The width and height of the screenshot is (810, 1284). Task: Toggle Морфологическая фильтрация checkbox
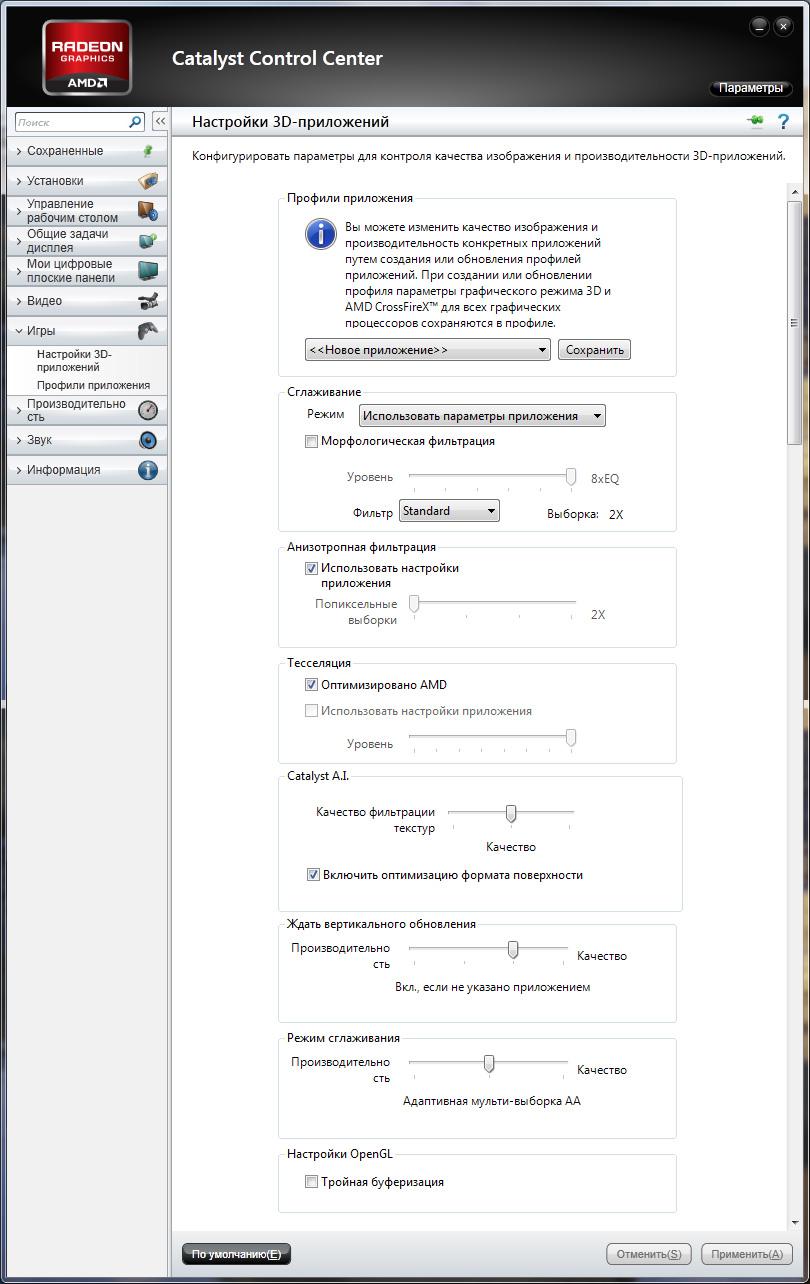coord(312,441)
